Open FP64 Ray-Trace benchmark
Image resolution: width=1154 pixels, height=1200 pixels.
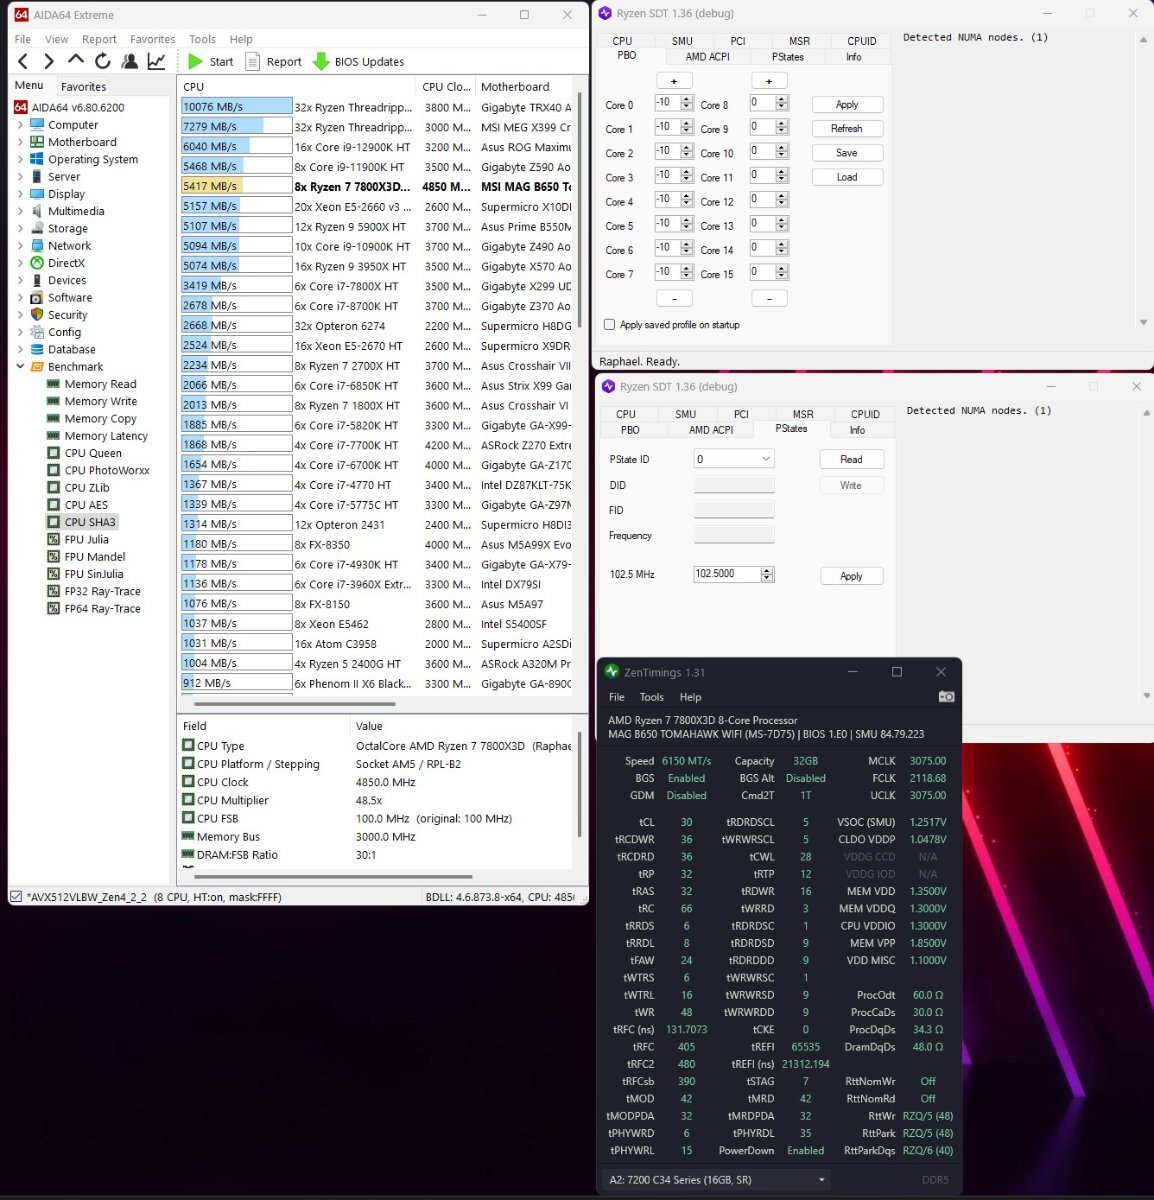point(102,609)
